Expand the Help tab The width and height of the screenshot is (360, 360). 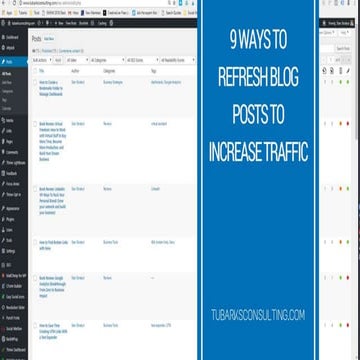344,33
